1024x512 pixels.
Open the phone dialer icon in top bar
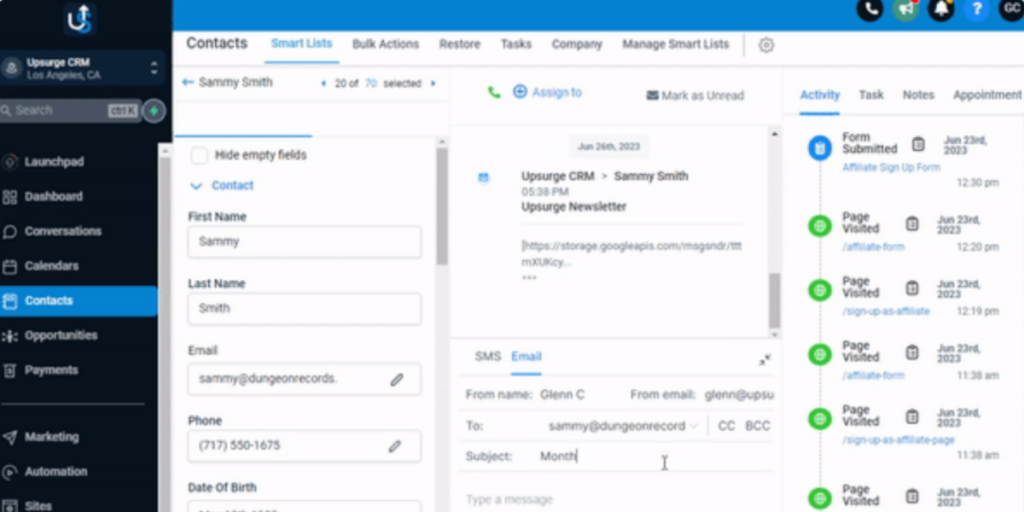tap(870, 9)
